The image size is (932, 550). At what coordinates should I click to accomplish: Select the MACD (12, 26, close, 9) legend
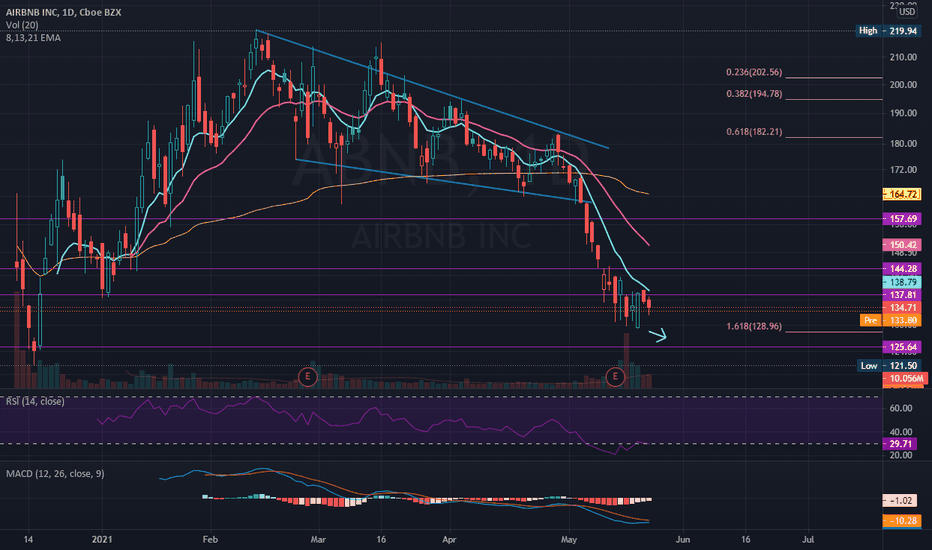(55, 474)
